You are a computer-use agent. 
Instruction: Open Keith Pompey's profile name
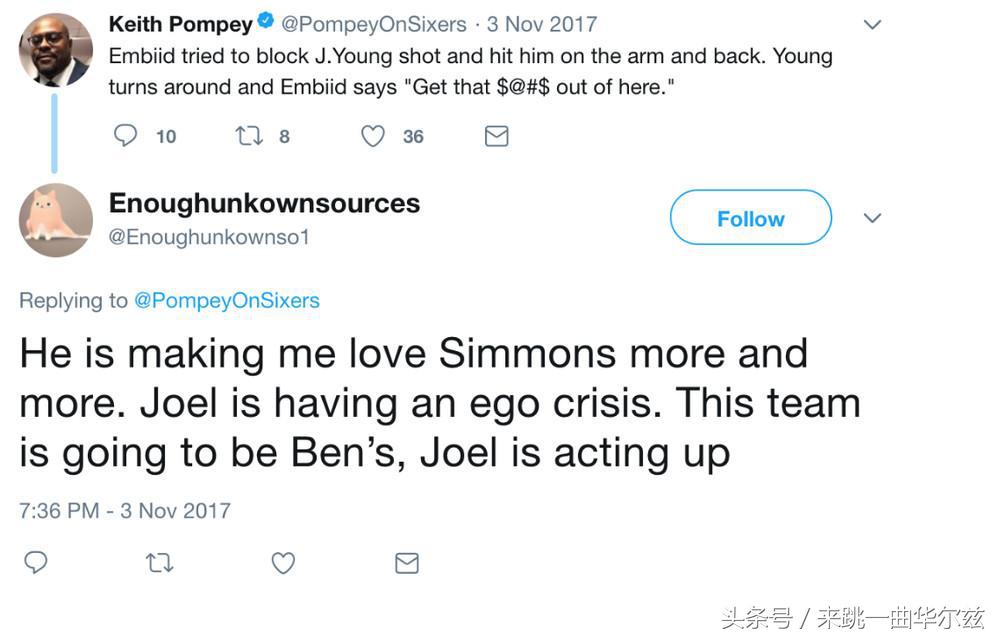pyautogui.click(x=180, y=23)
